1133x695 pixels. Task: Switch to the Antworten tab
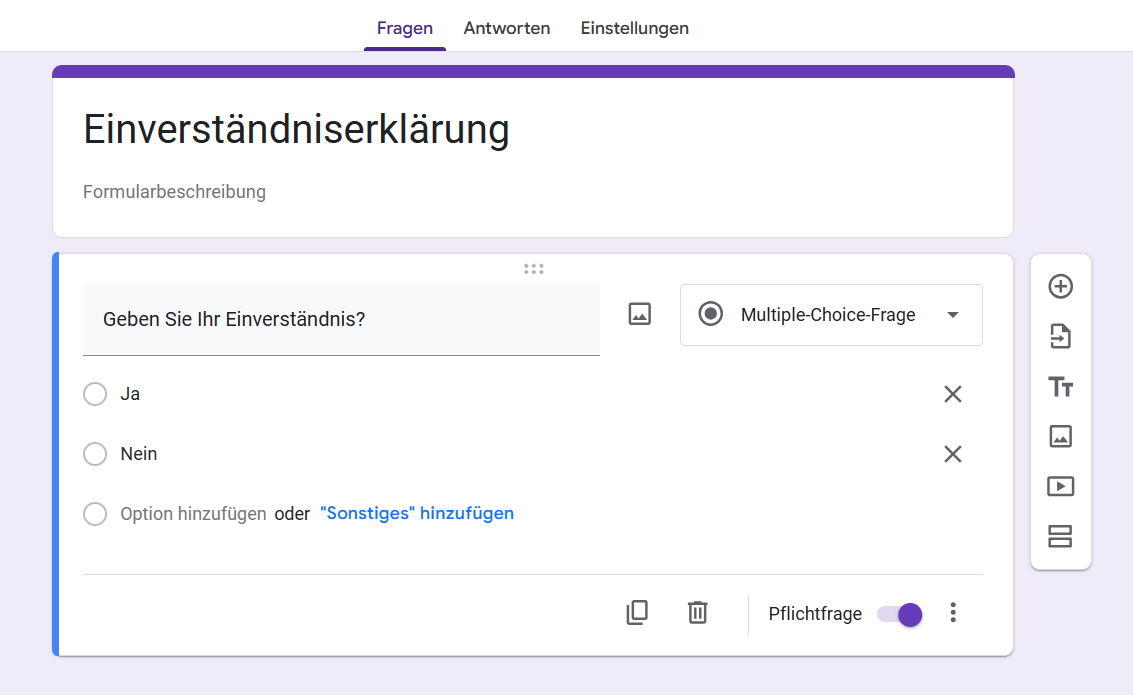[x=507, y=28]
